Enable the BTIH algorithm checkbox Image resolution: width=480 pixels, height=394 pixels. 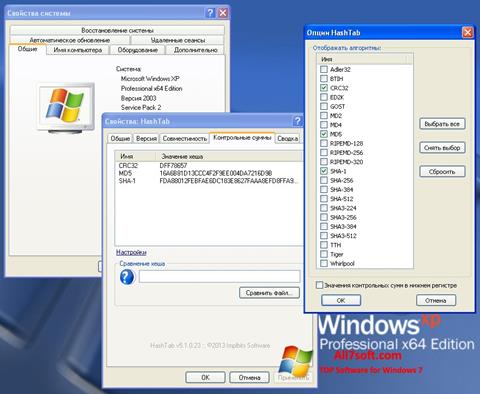324,79
